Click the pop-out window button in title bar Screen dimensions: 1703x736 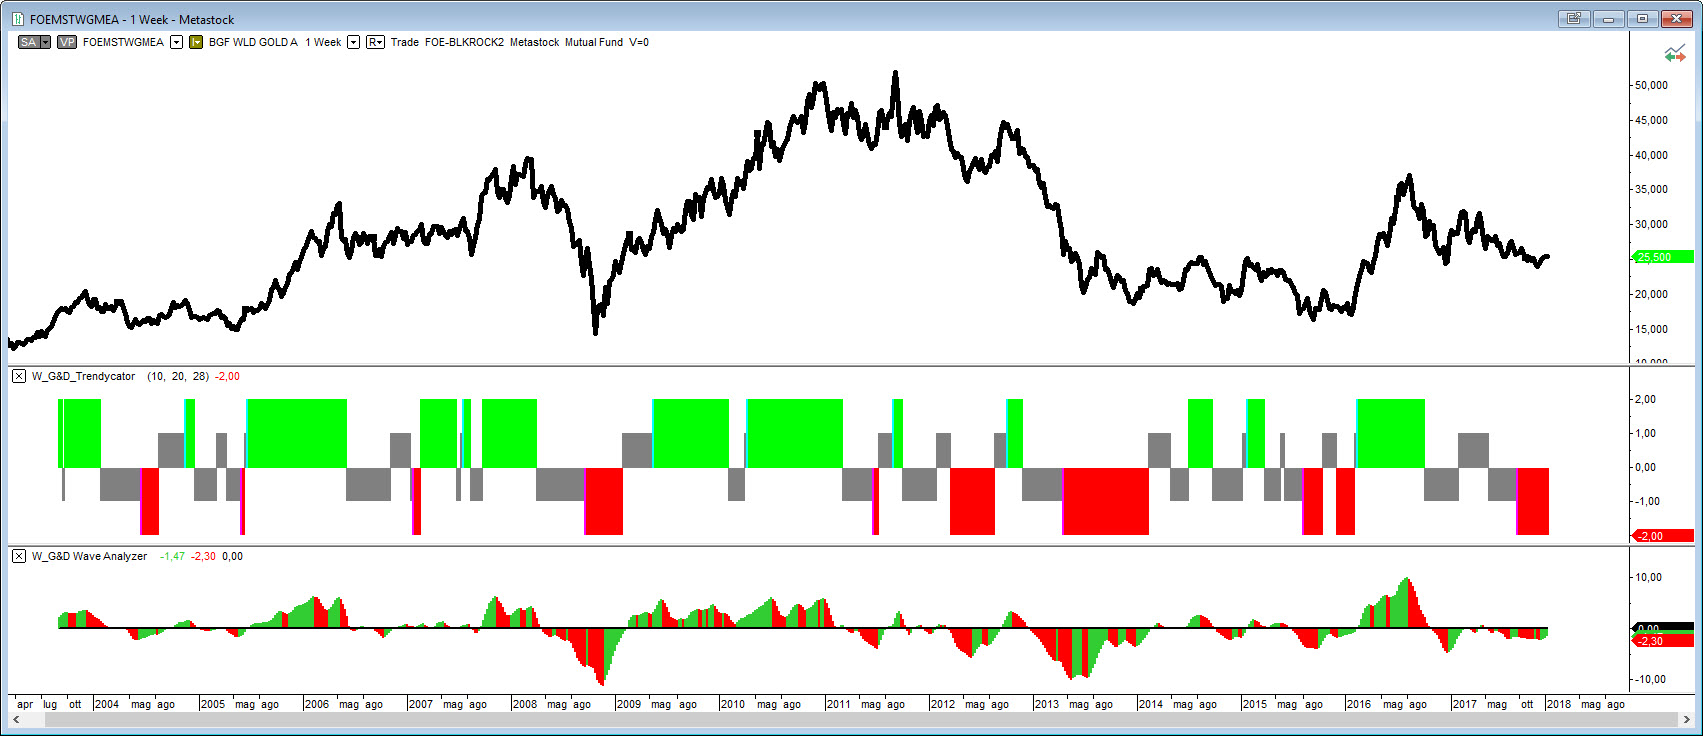(x=1574, y=19)
